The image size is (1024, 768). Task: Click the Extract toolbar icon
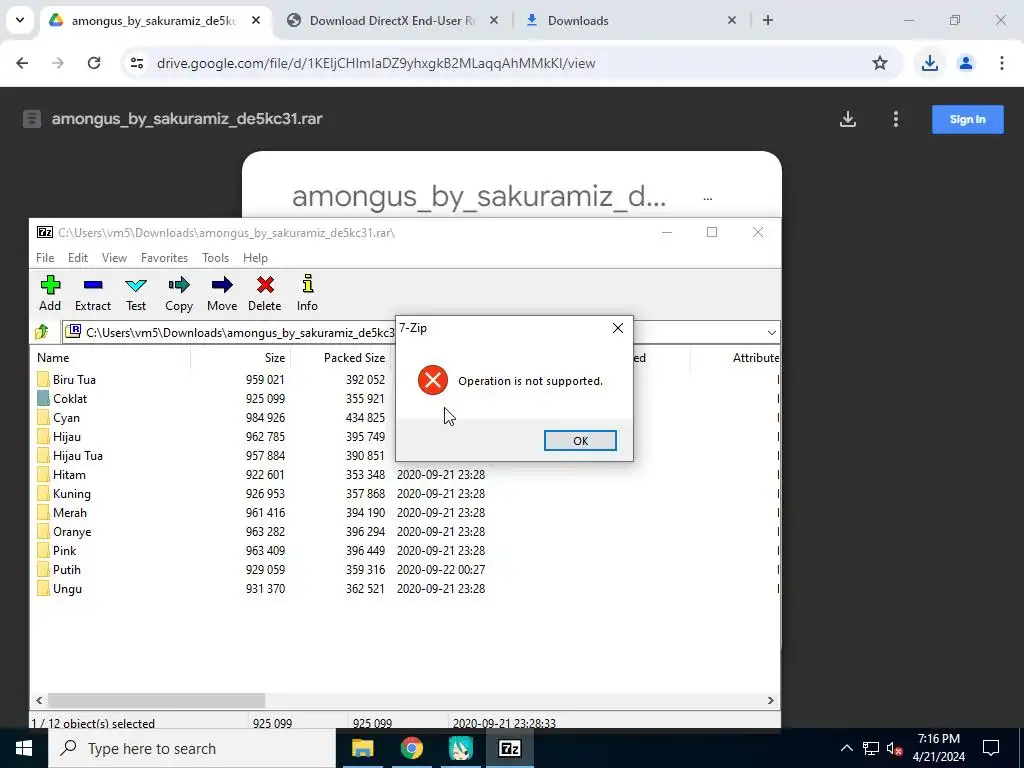coord(93,285)
